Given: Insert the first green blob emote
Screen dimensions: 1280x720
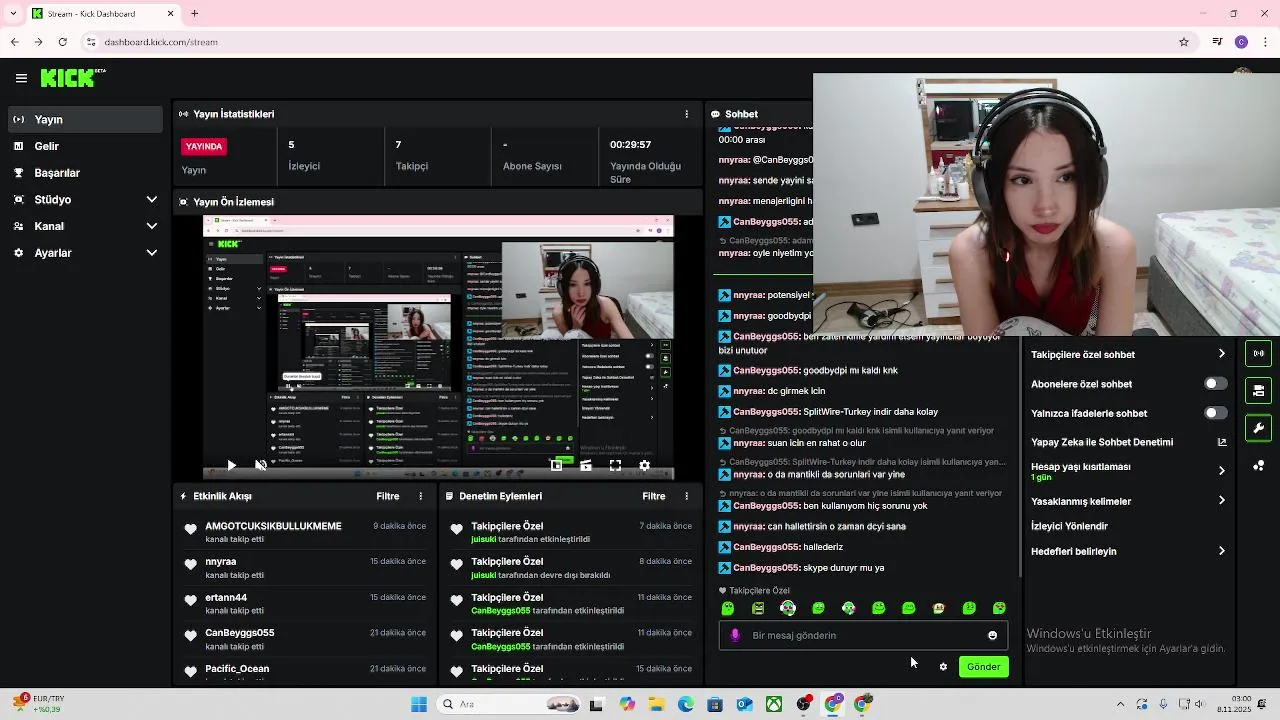Looking at the screenshot, I should point(728,608).
